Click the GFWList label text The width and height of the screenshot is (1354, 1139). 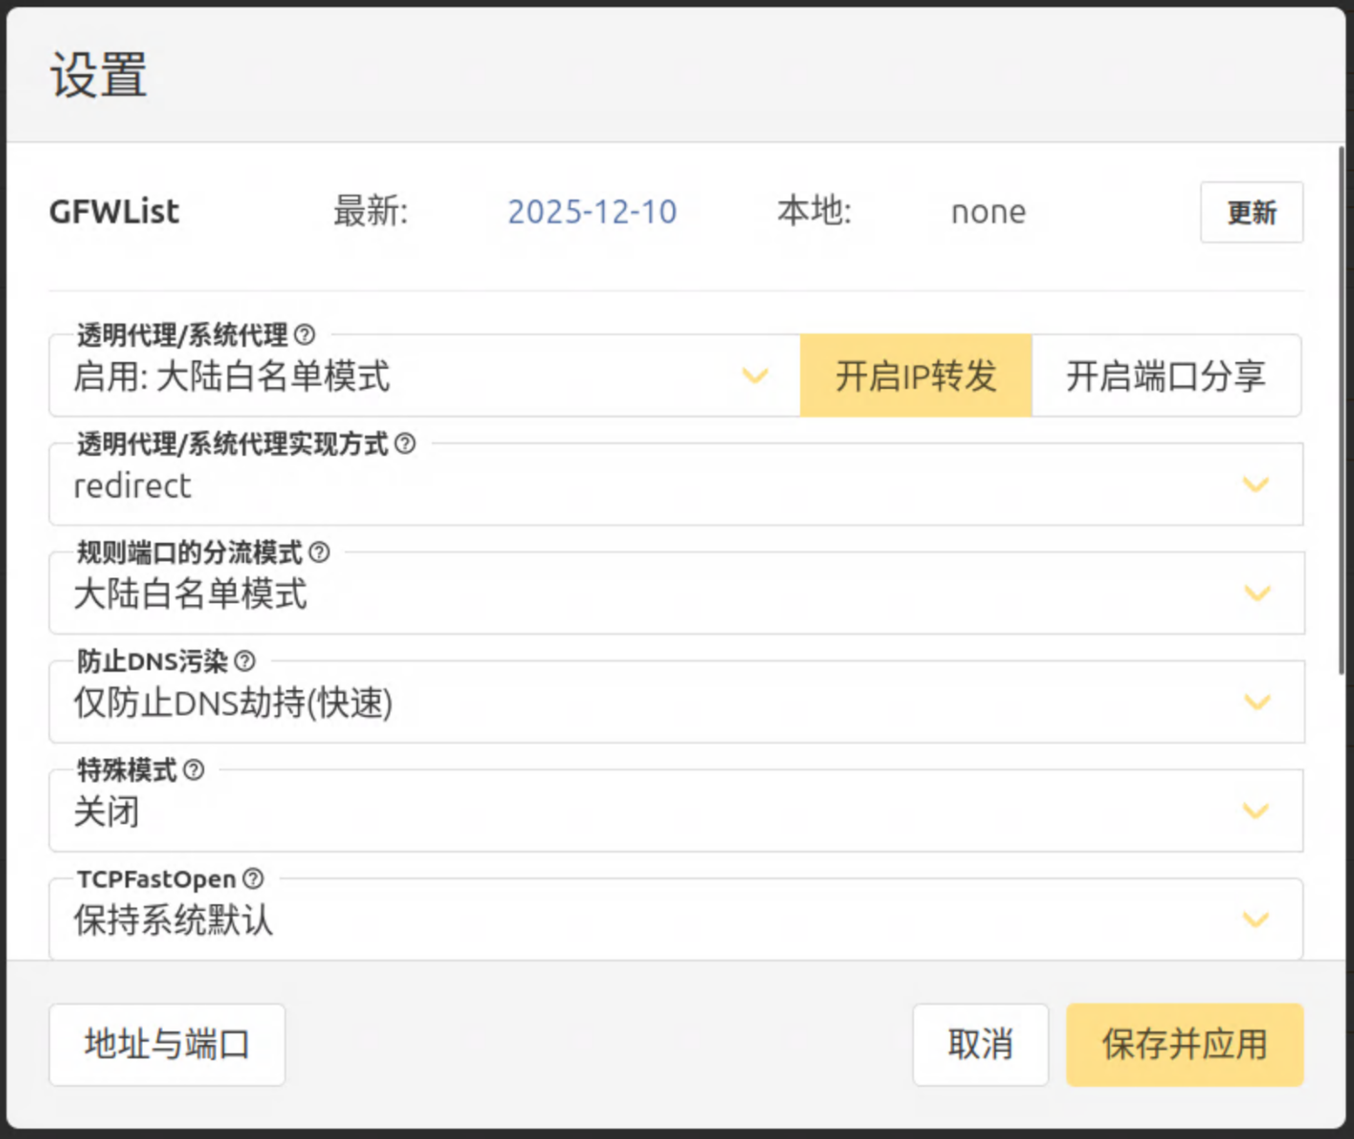[x=114, y=212]
